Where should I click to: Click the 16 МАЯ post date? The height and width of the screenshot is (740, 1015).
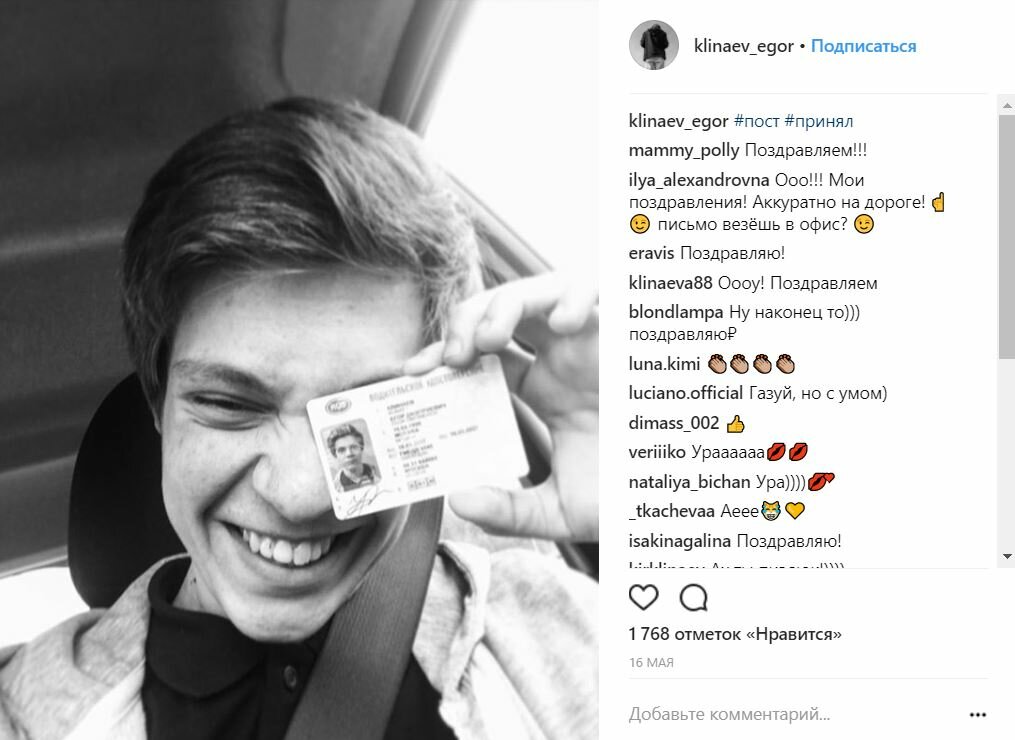[x=651, y=663]
